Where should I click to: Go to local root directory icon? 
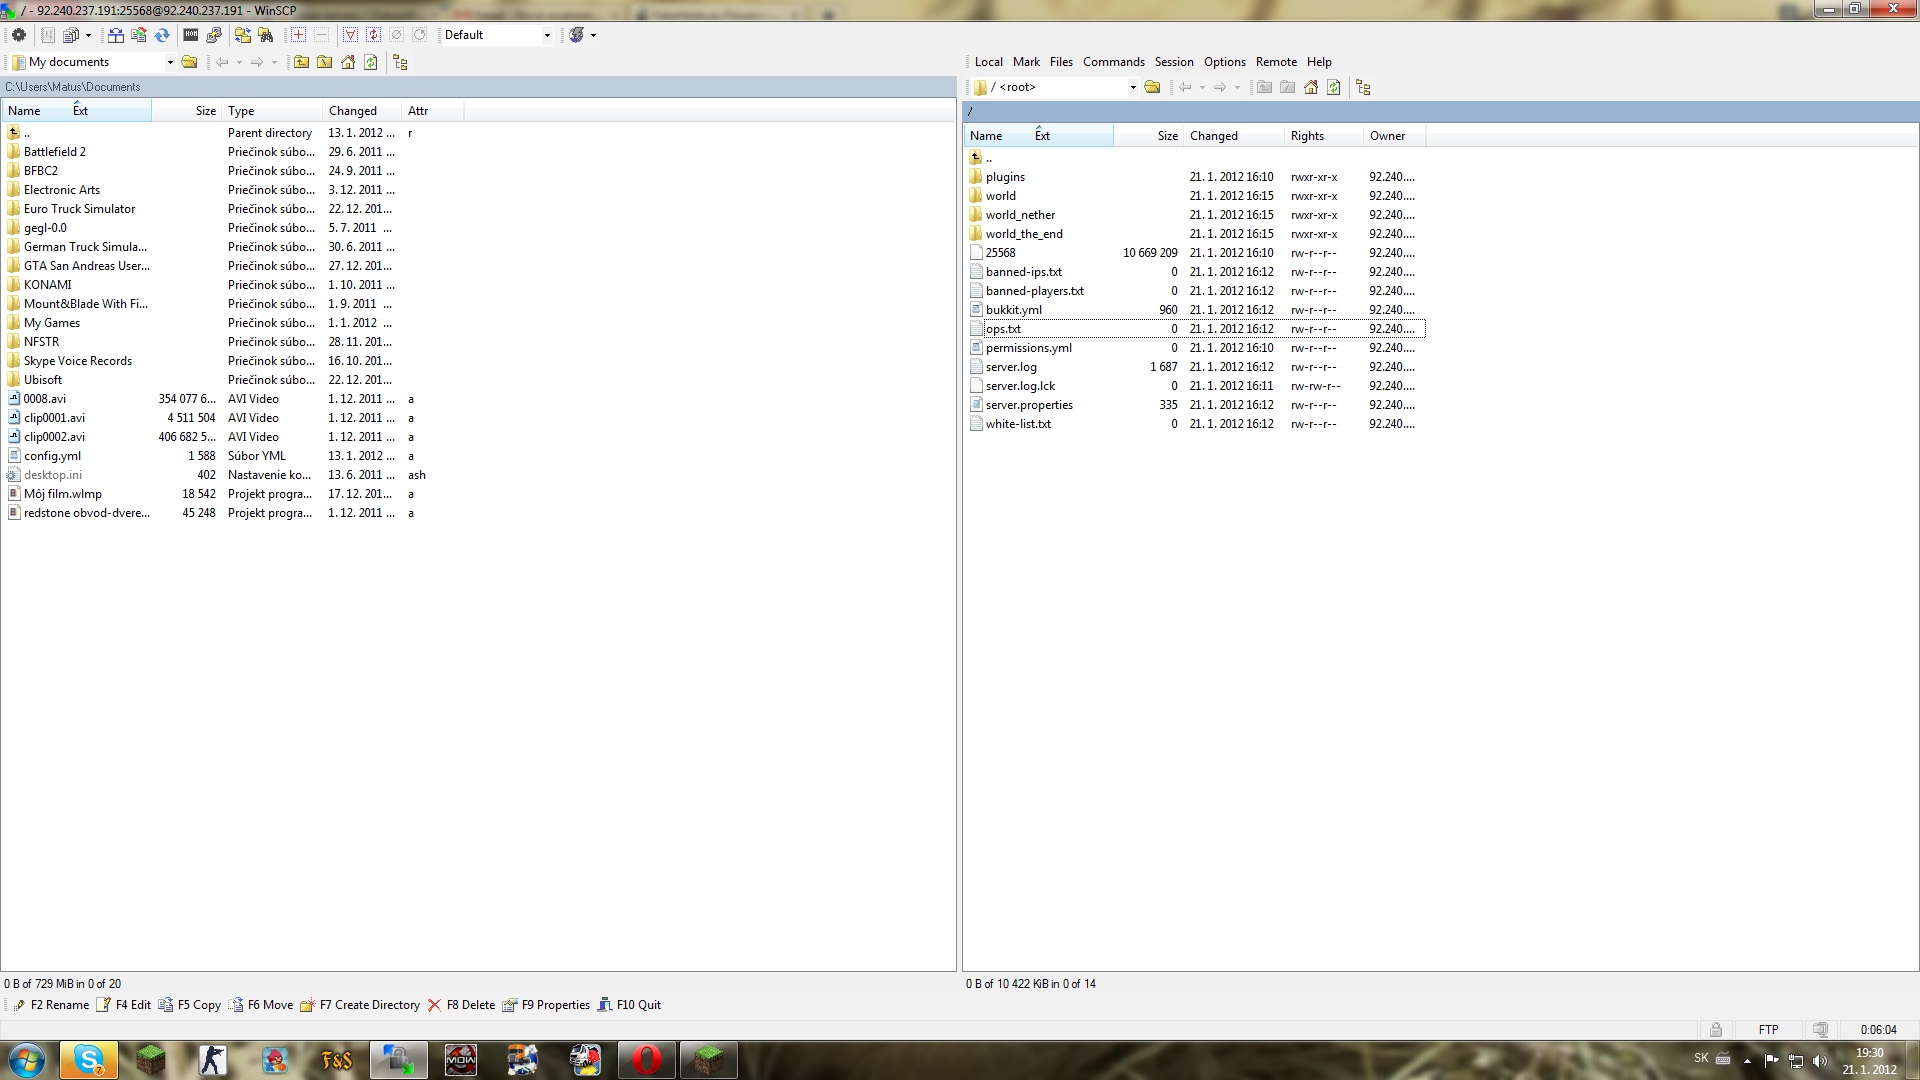(324, 62)
